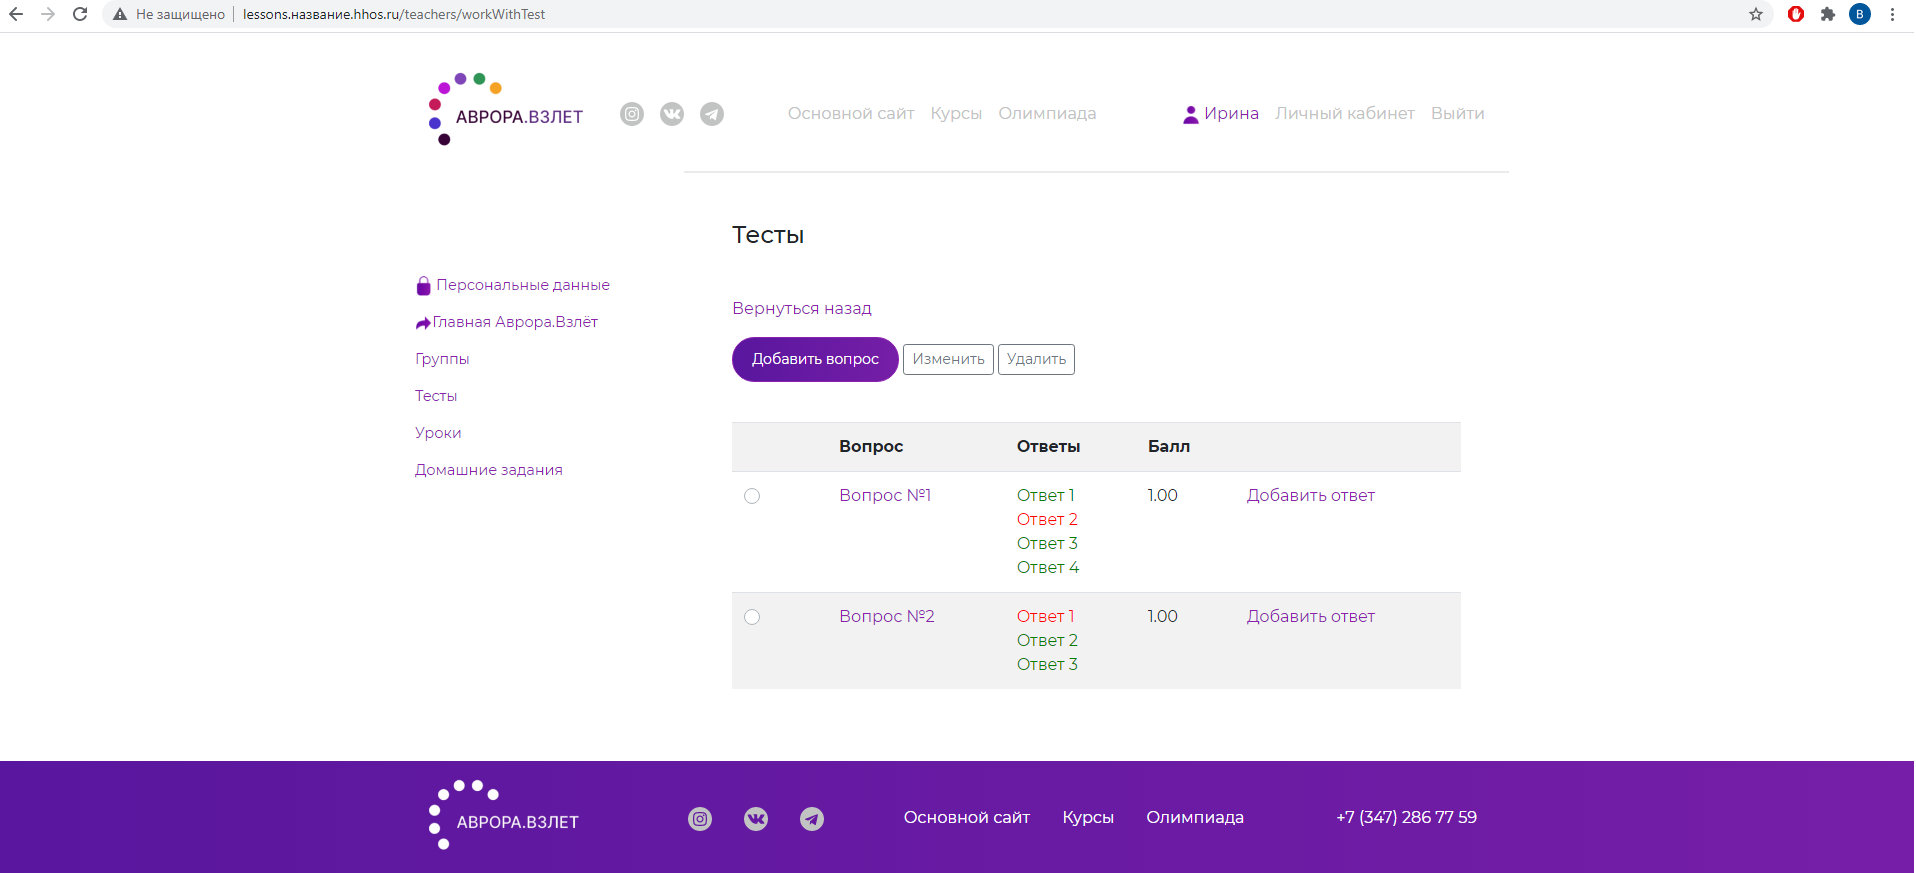
Task: Click the 1.00 score of Вопрос №2
Action: 1163,616
